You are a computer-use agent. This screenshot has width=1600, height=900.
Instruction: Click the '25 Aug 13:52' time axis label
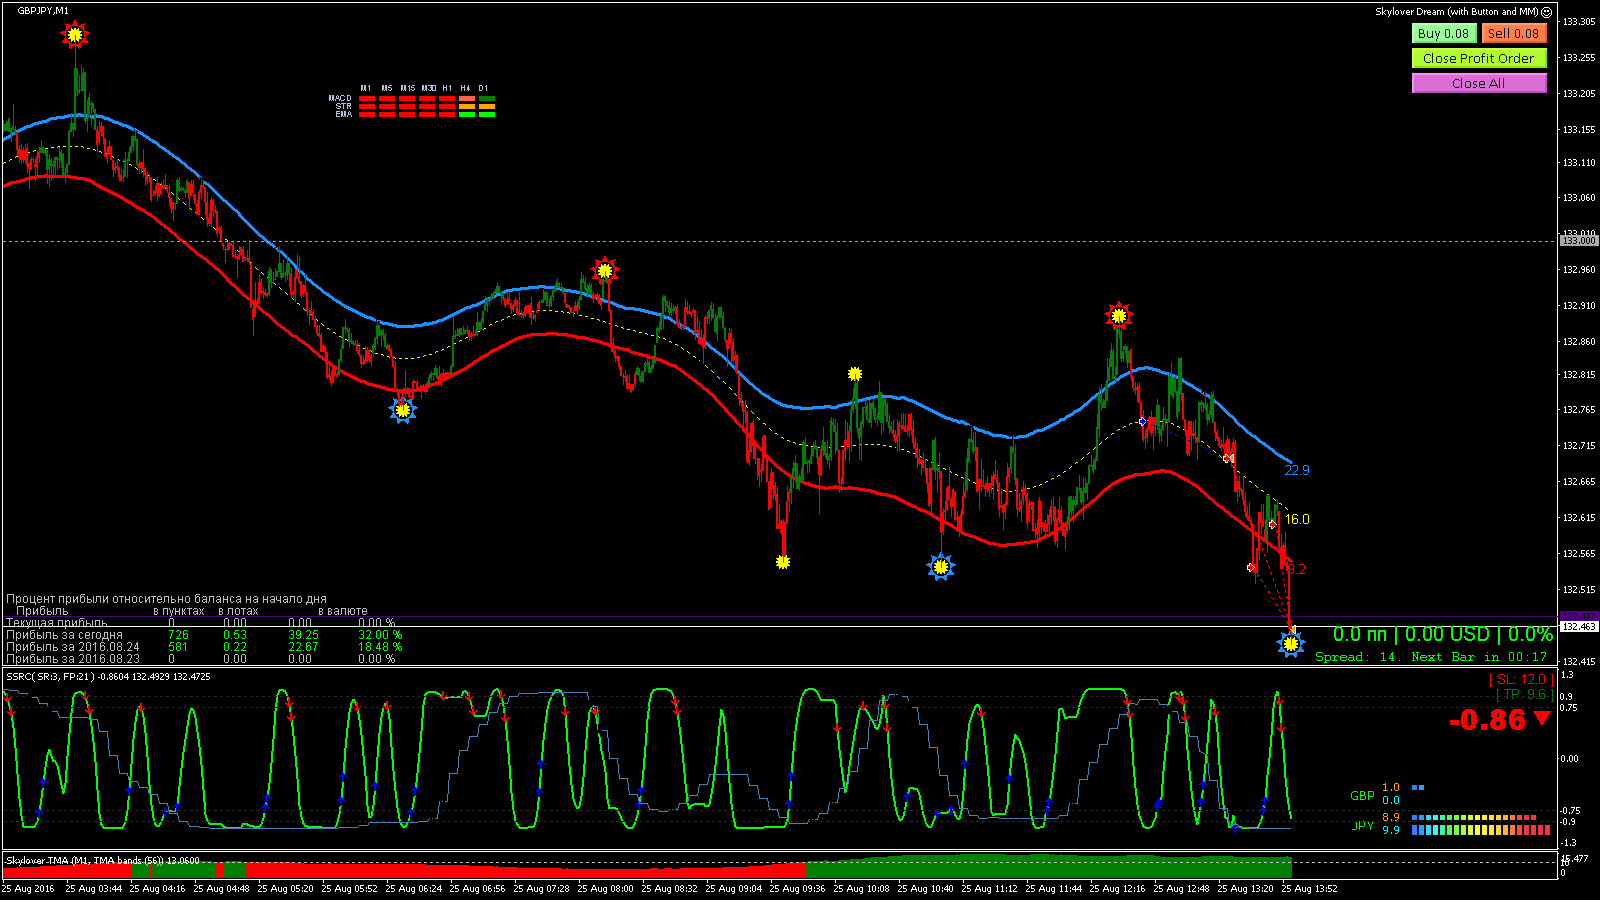[1310, 888]
